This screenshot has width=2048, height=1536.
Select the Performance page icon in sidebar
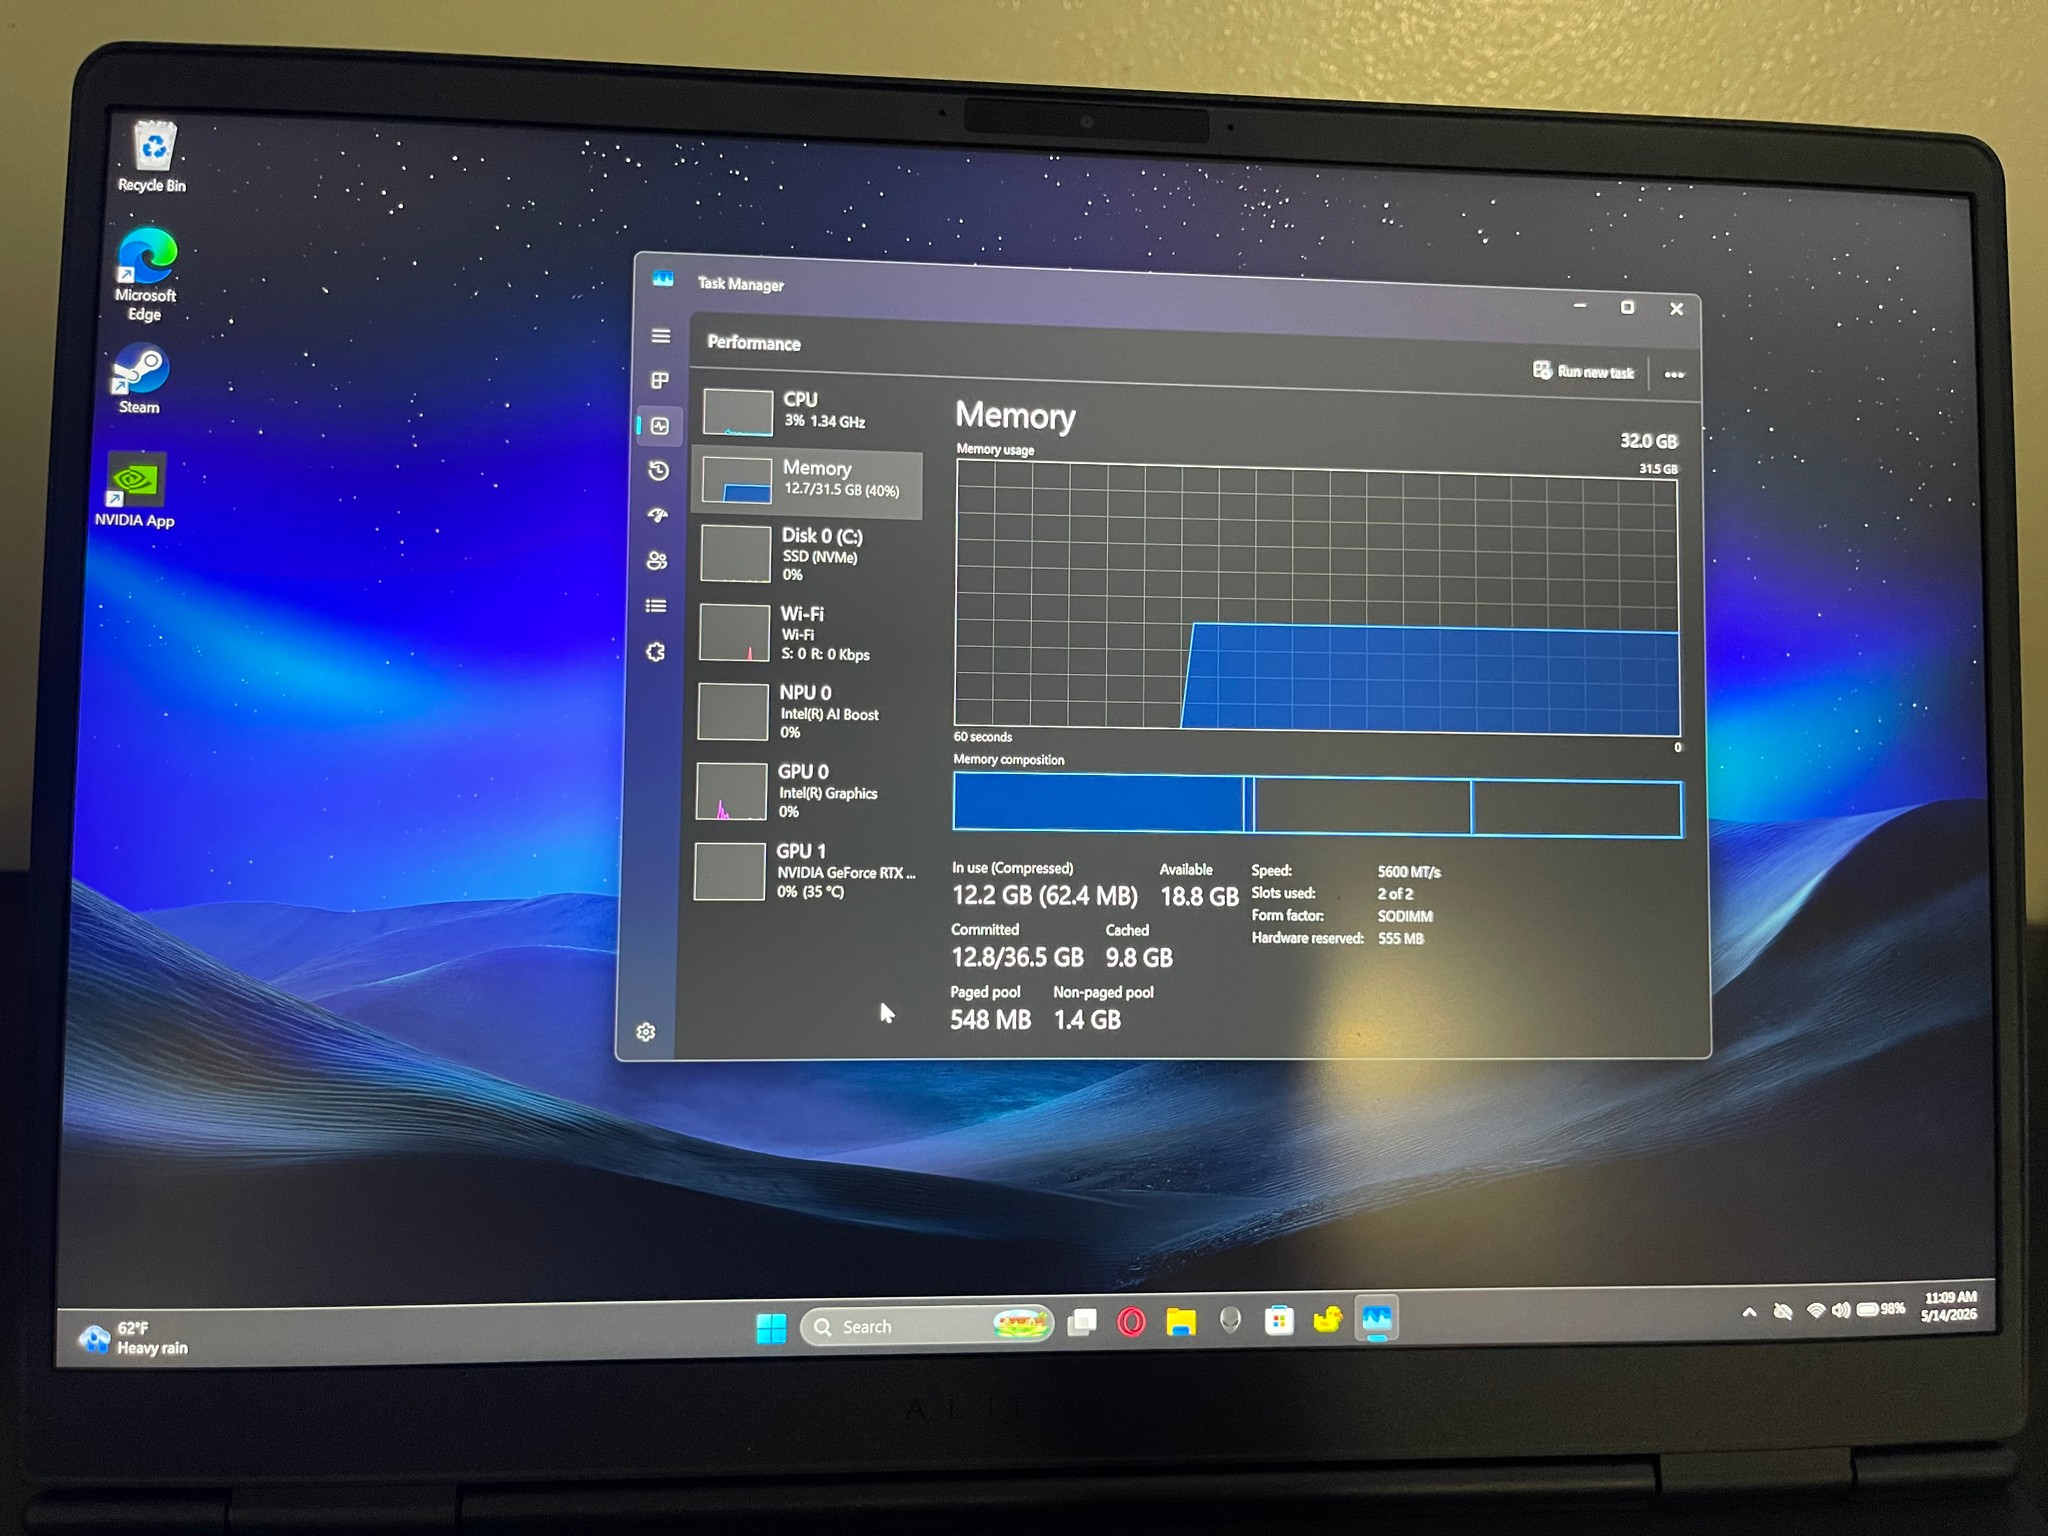(x=659, y=426)
